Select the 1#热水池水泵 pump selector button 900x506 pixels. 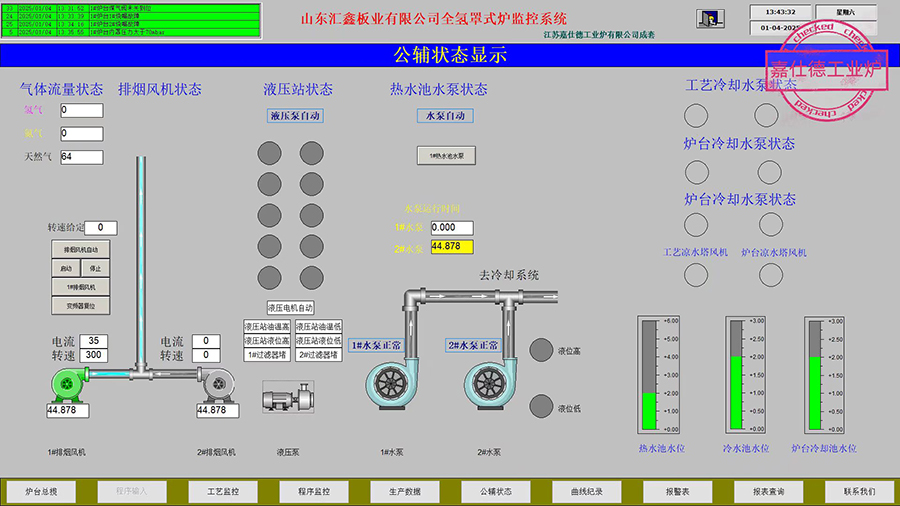[446, 156]
